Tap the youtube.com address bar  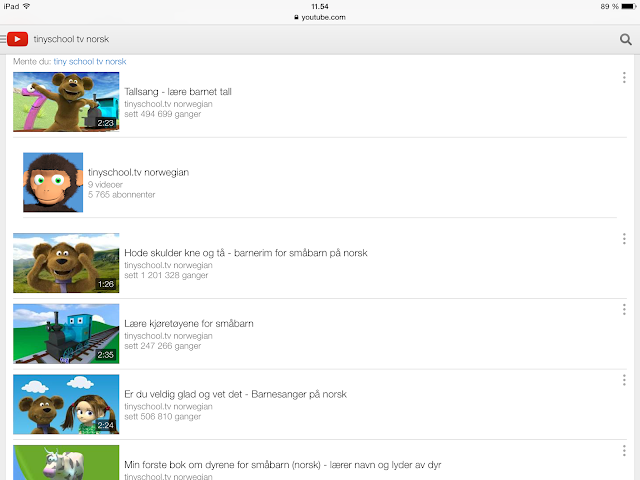320,17
